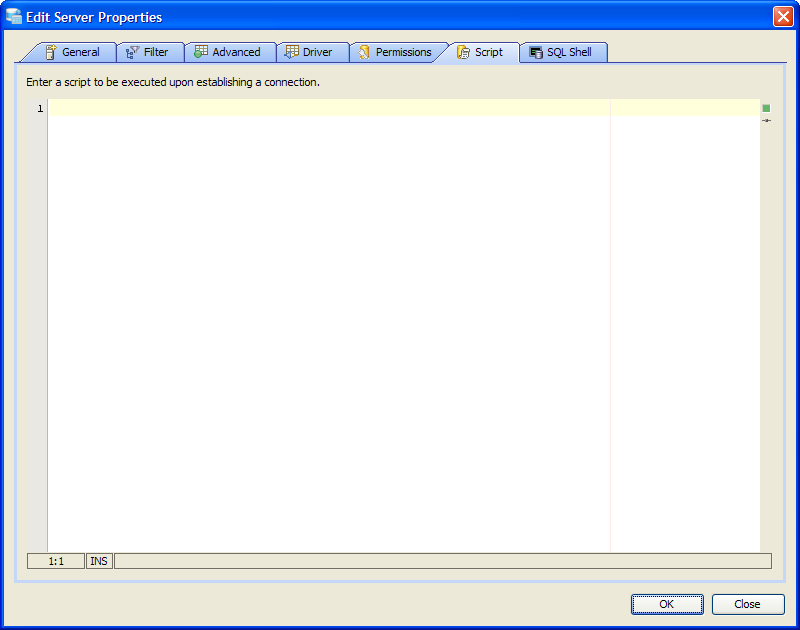Click the Edit Server Properties title icon
The height and width of the screenshot is (630, 800).
(x=14, y=17)
